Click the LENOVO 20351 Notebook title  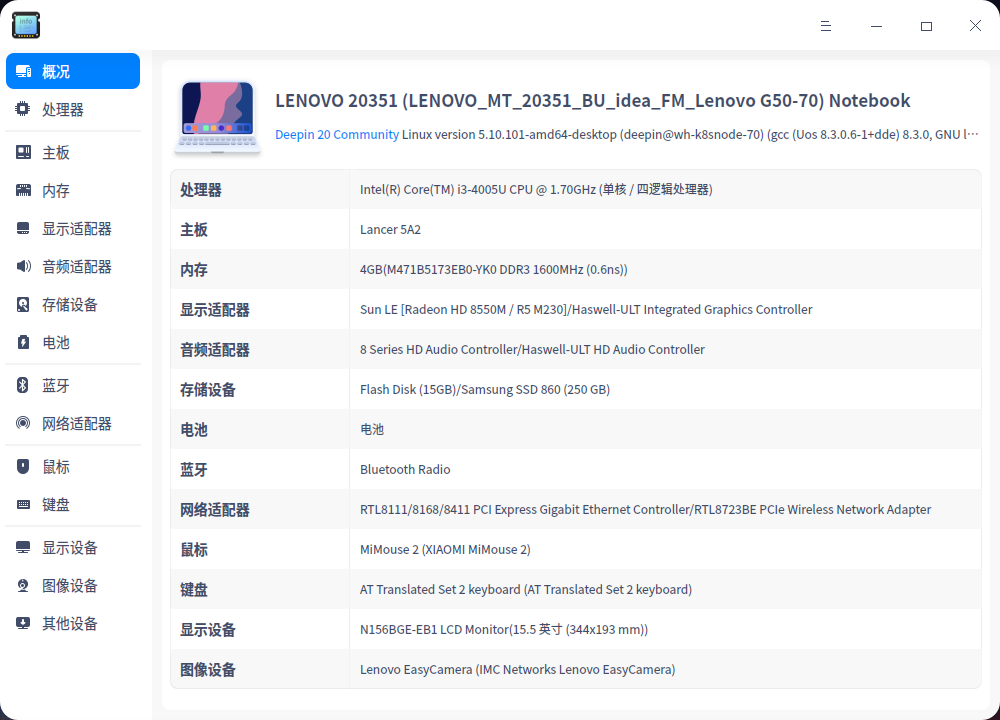coord(592,101)
